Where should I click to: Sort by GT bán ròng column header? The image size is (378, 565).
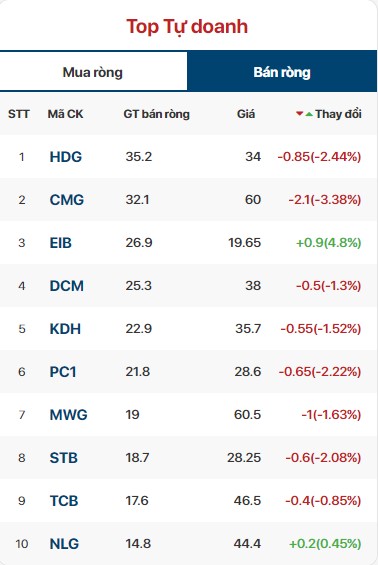[x=156, y=114]
